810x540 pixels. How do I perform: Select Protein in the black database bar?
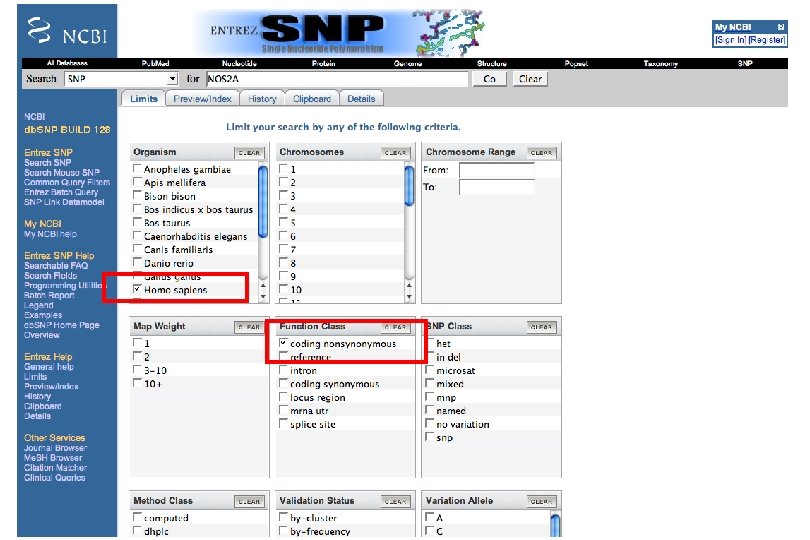pyautogui.click(x=323, y=63)
